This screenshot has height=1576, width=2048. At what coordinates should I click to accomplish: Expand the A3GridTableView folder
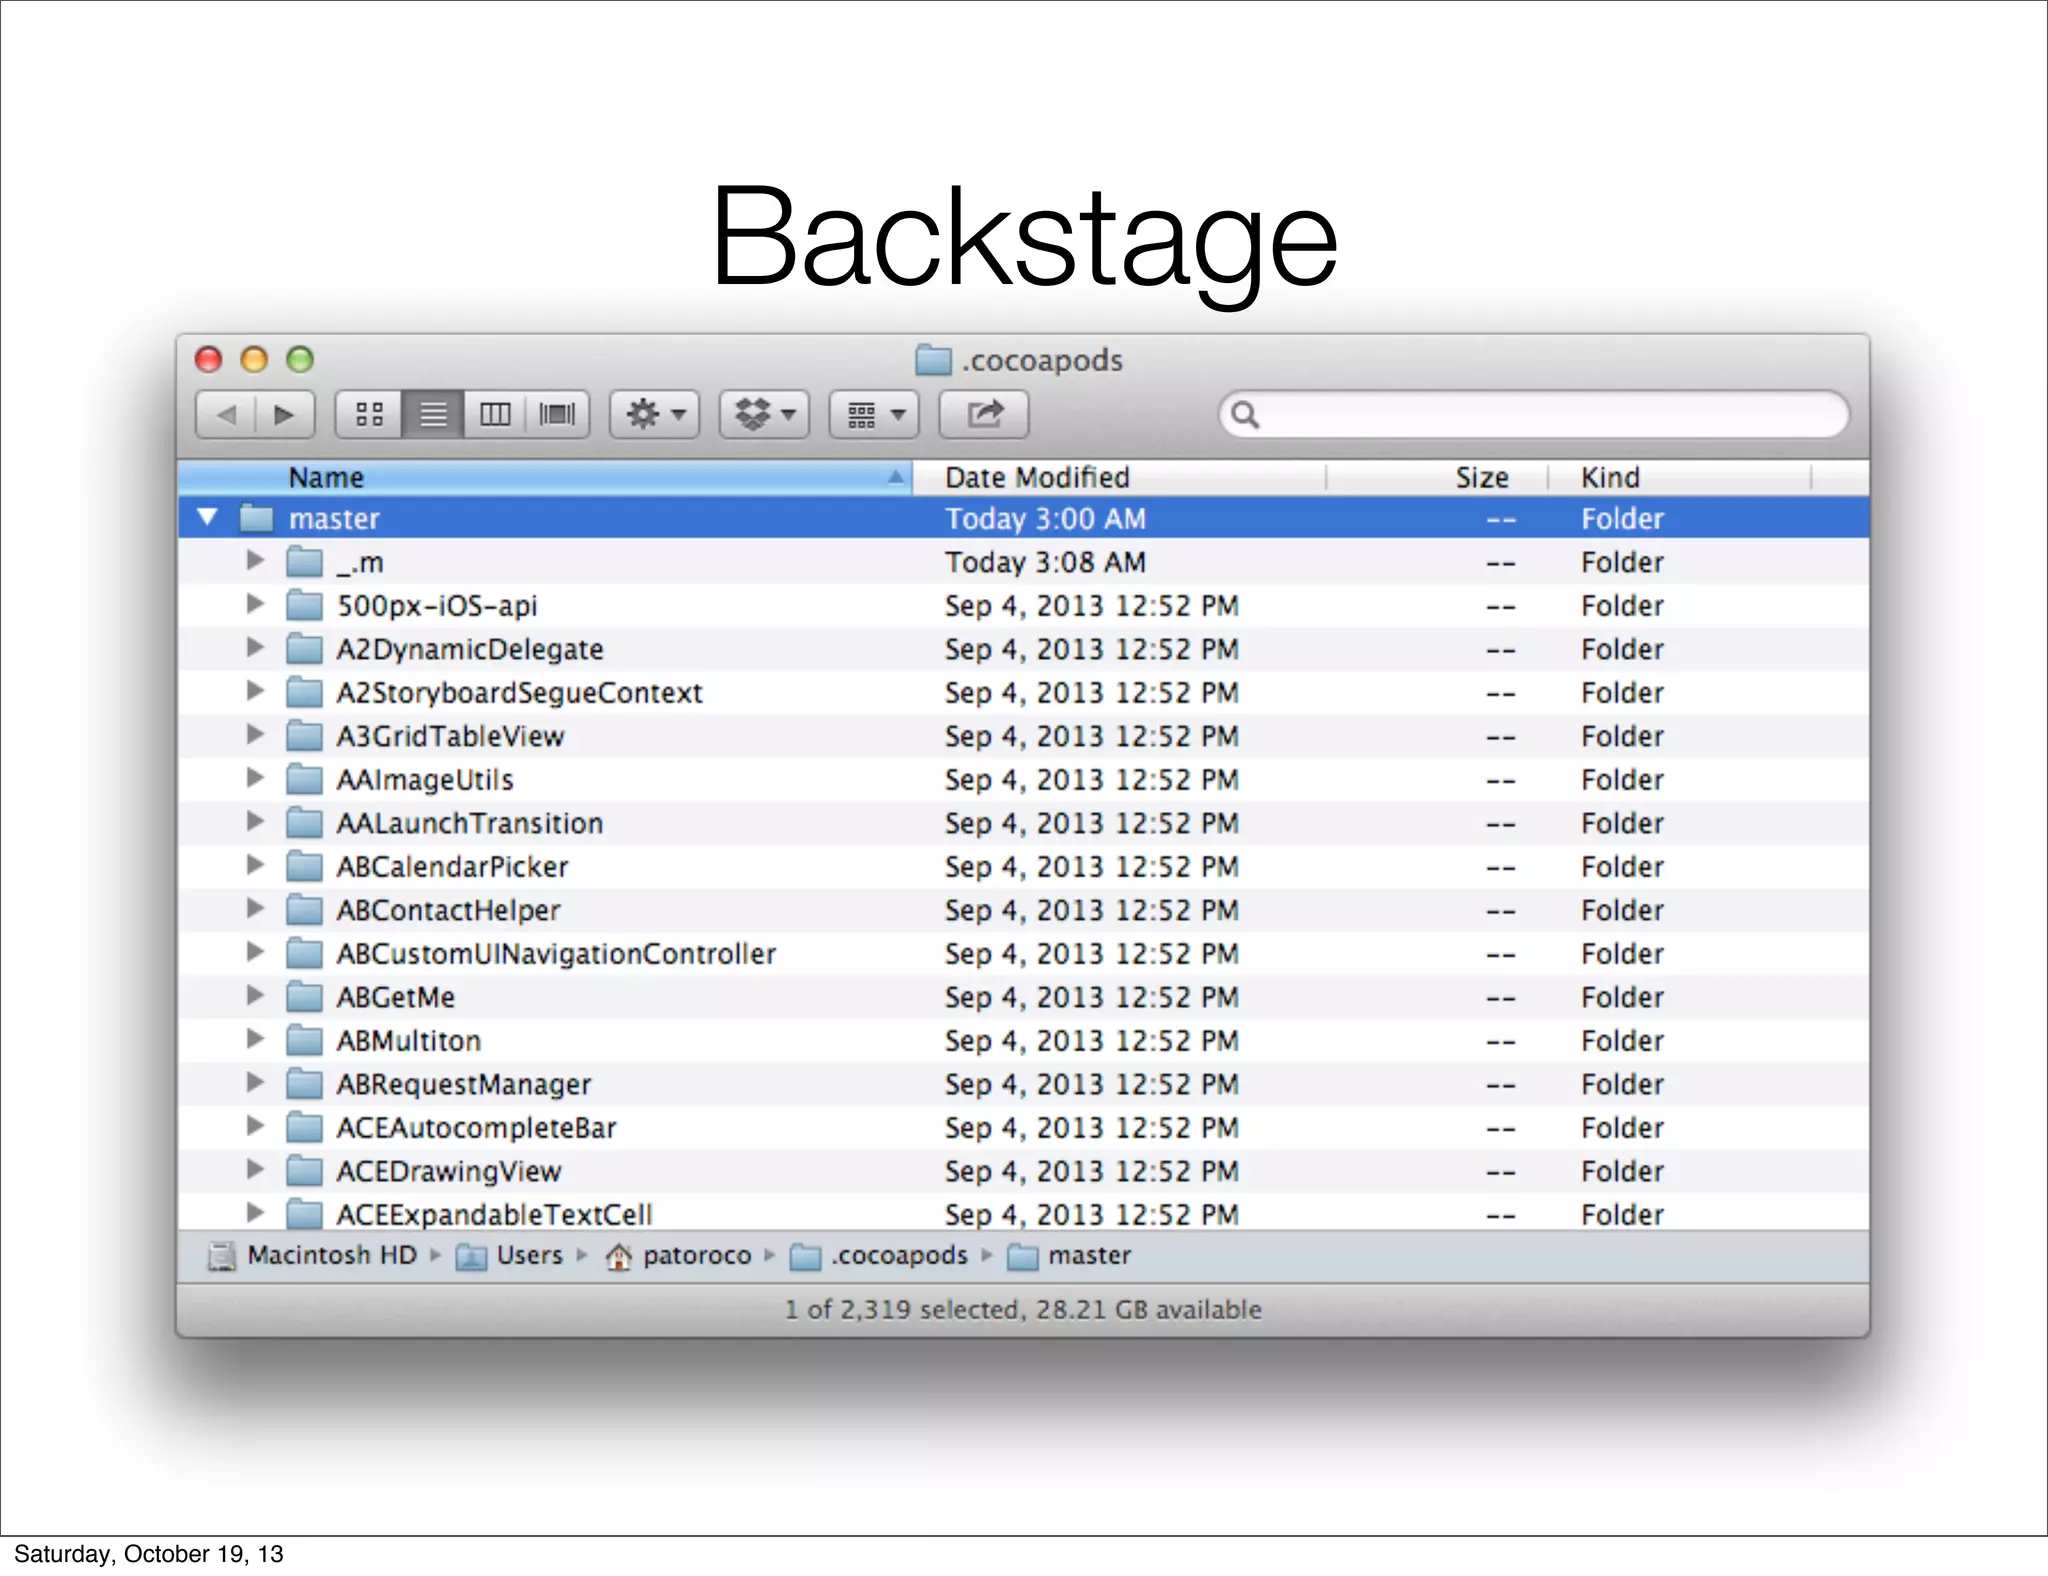(255, 735)
